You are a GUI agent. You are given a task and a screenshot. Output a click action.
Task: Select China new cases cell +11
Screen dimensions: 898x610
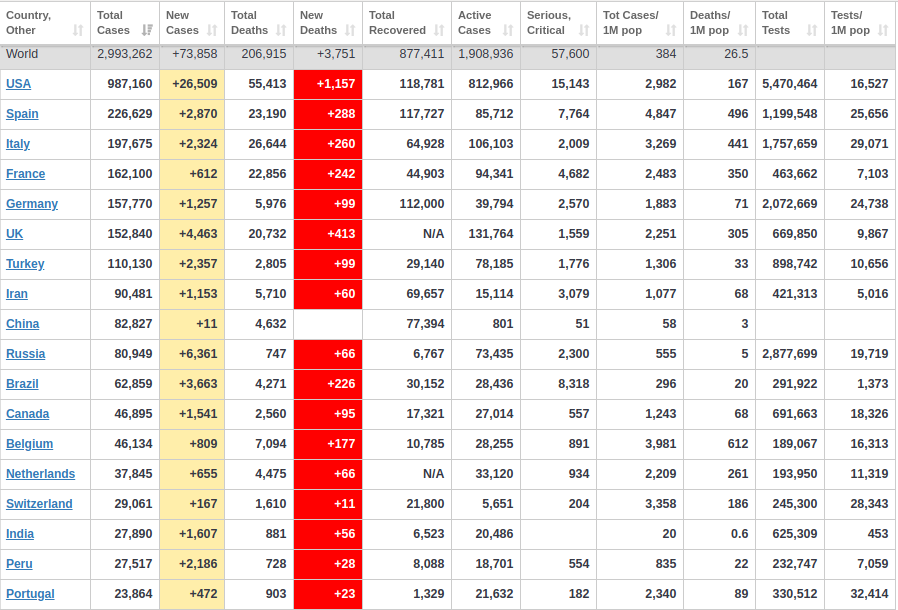tap(192, 324)
